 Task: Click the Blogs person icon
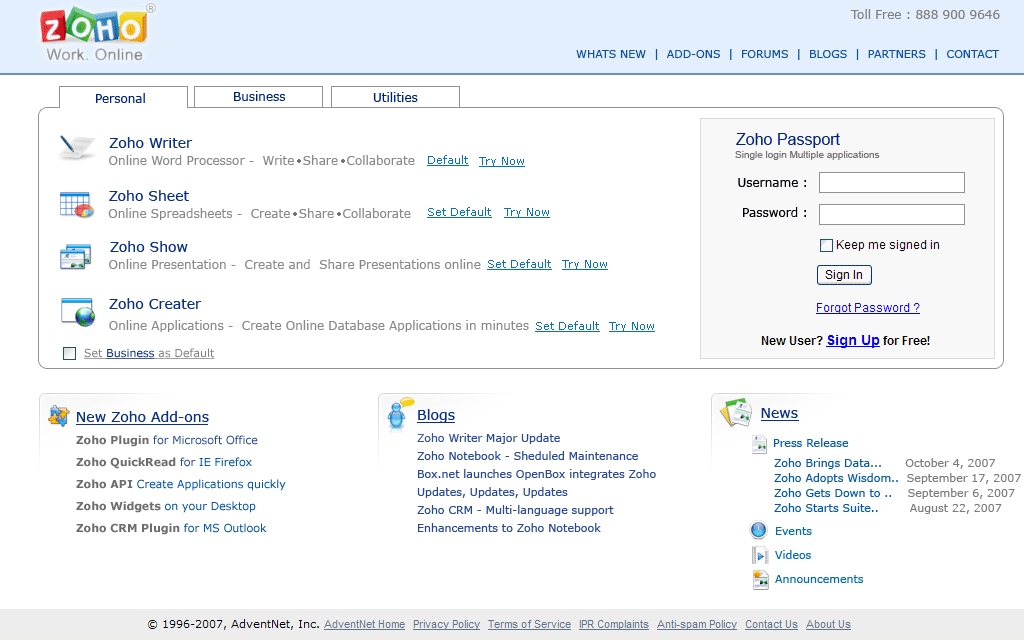click(x=399, y=413)
